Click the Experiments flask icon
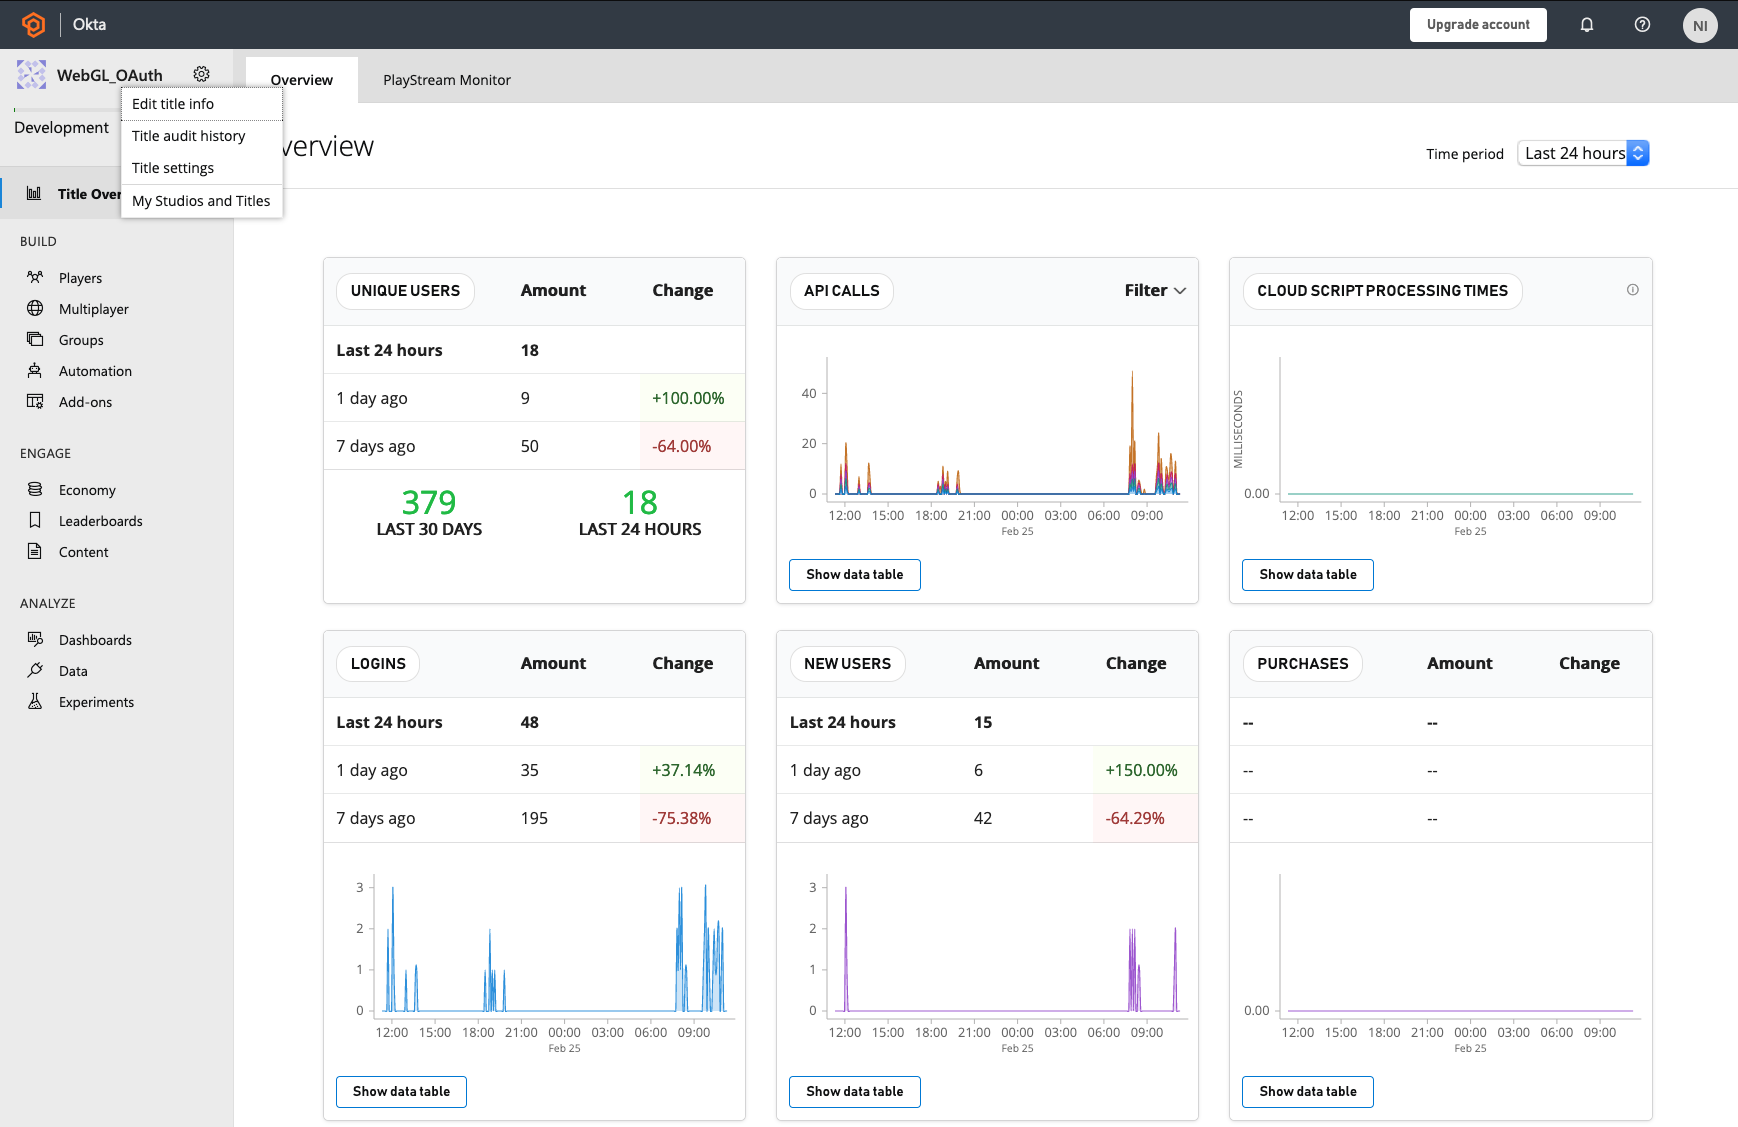The width and height of the screenshot is (1738, 1127). tap(35, 702)
